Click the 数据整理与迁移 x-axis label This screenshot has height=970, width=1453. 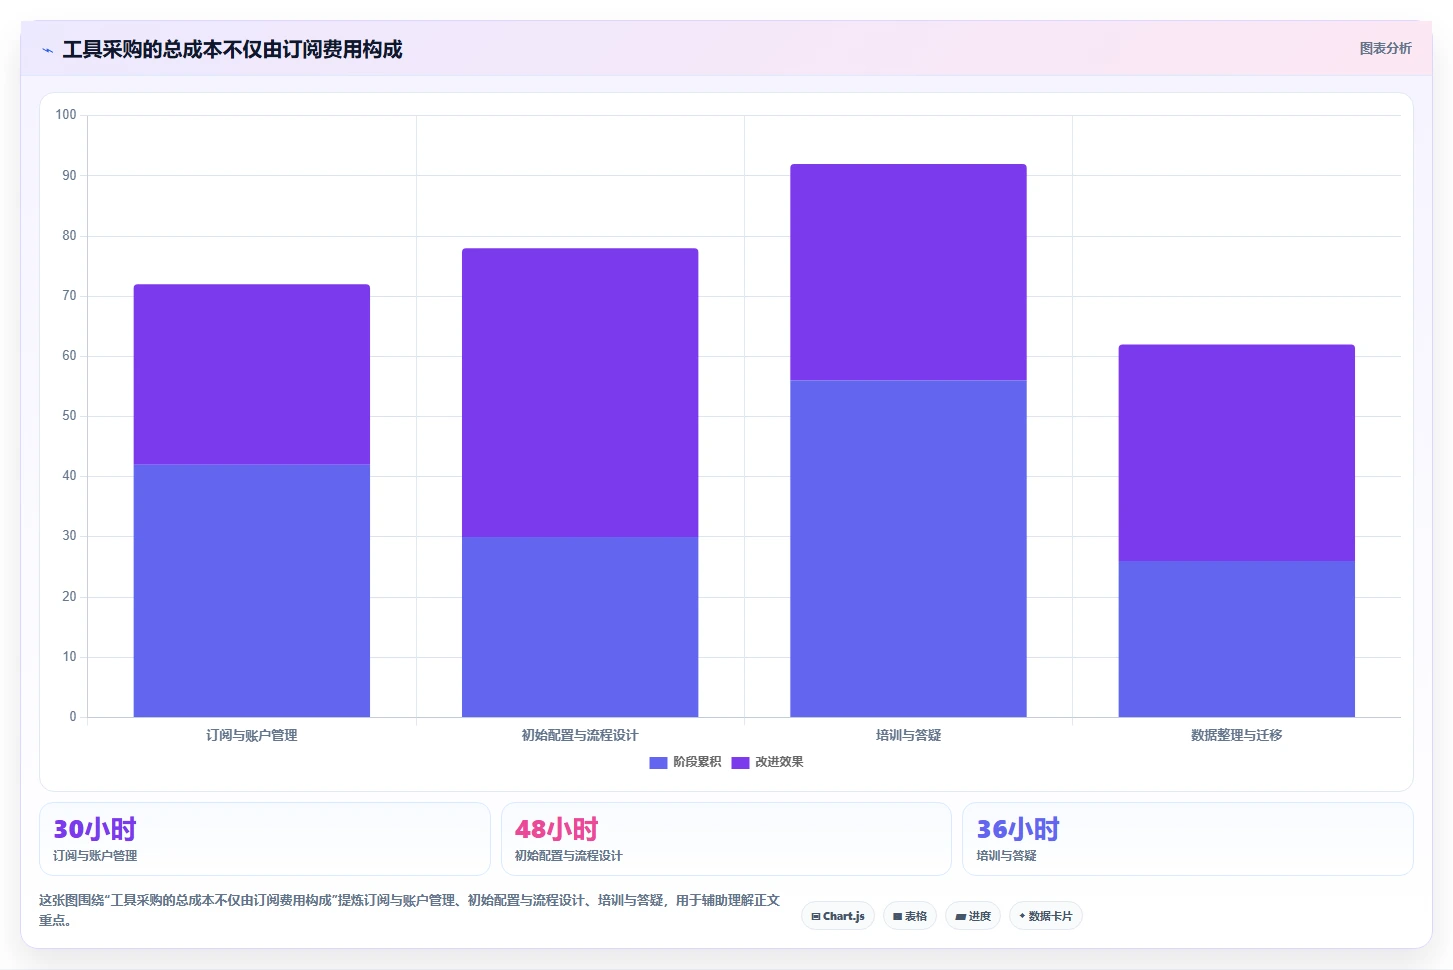point(1237,735)
